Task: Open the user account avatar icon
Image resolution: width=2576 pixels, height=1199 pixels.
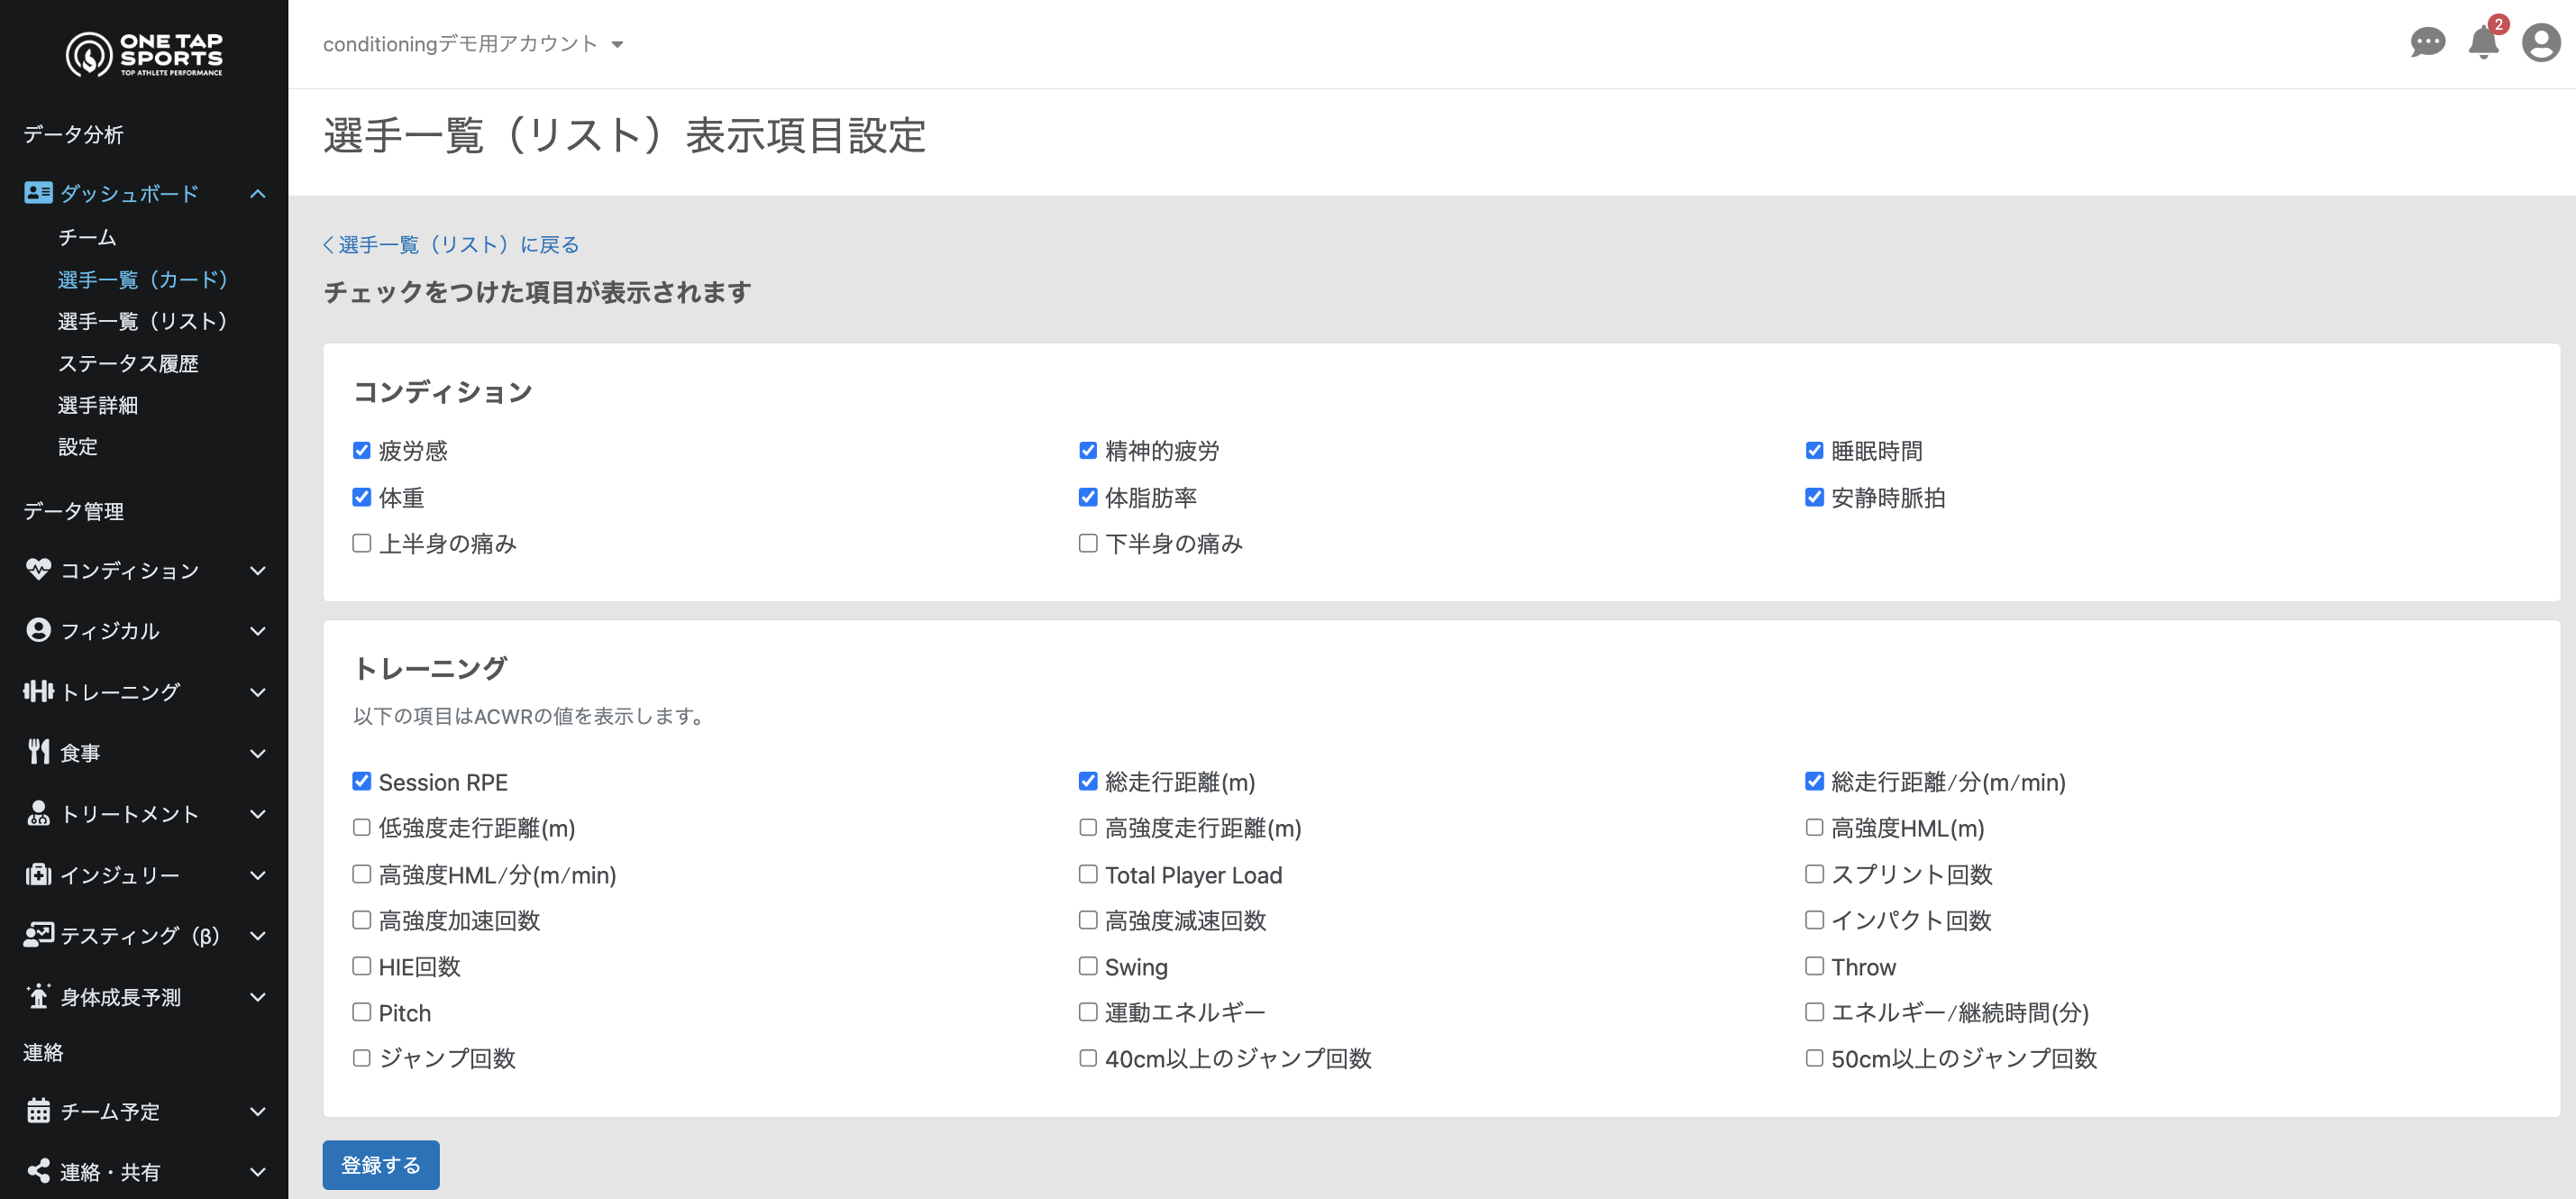Action: click(2540, 43)
